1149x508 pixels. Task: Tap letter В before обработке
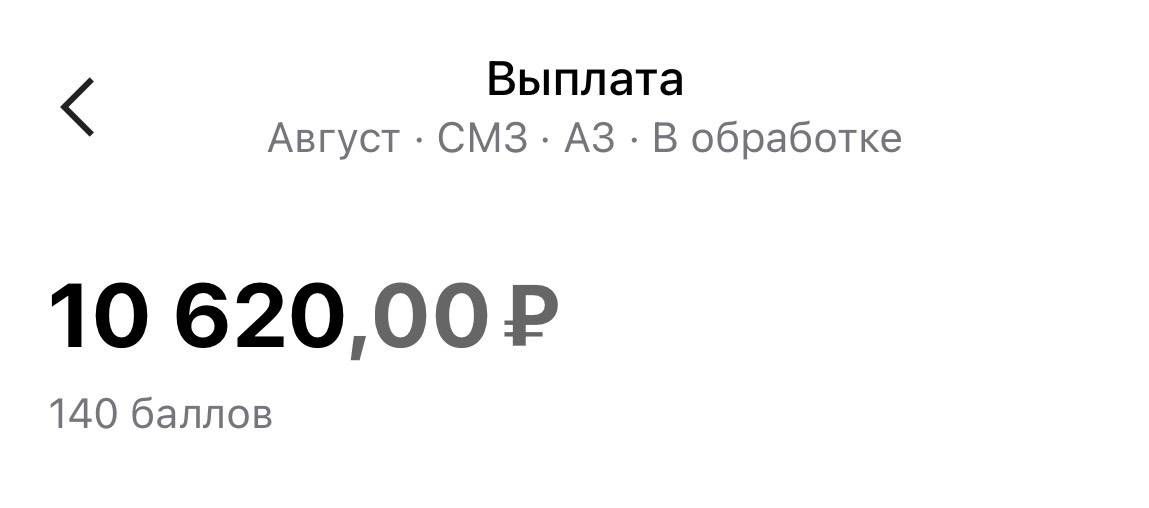click(665, 138)
